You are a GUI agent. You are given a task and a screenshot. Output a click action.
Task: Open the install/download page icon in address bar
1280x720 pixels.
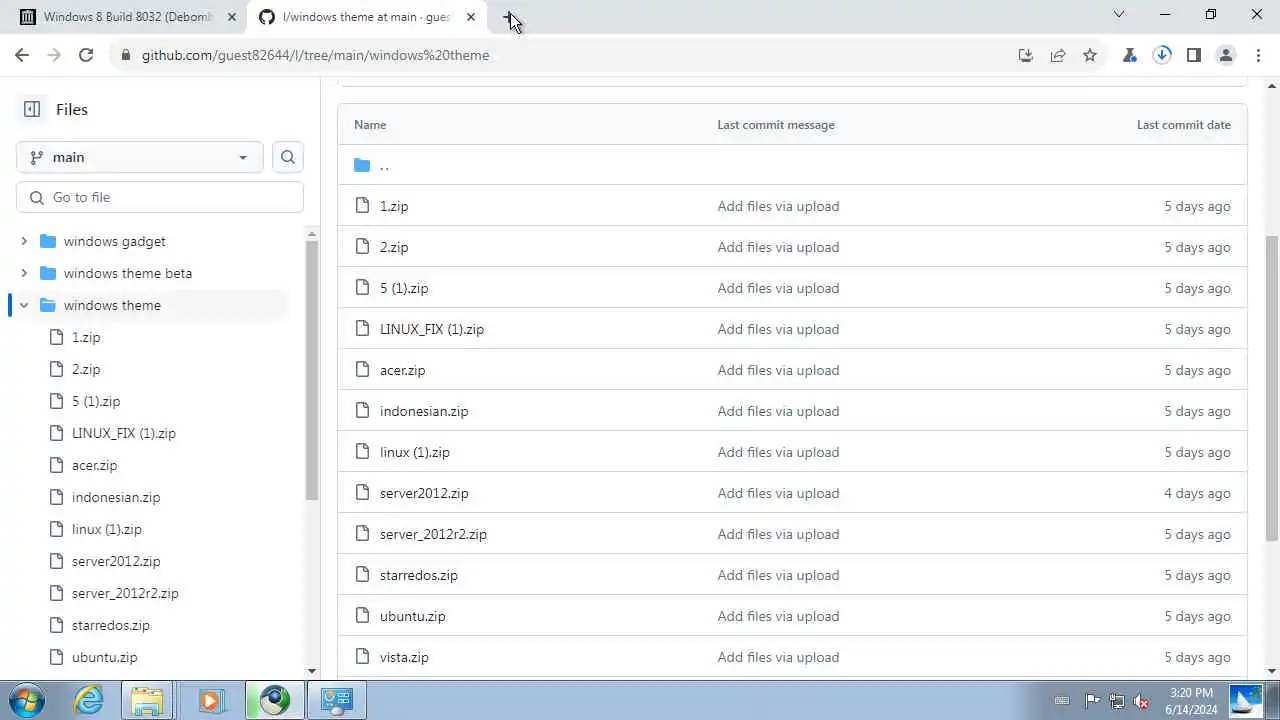pyautogui.click(x=1025, y=55)
